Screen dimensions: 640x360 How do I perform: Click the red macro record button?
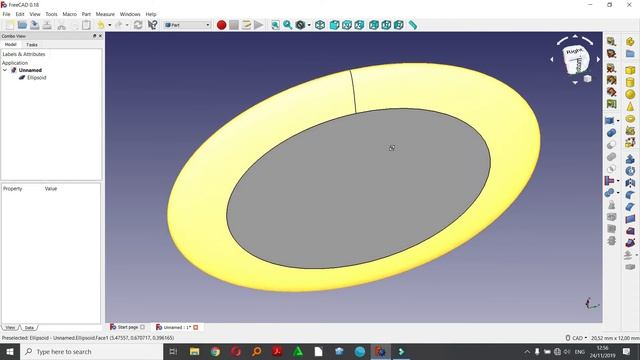[x=221, y=25]
